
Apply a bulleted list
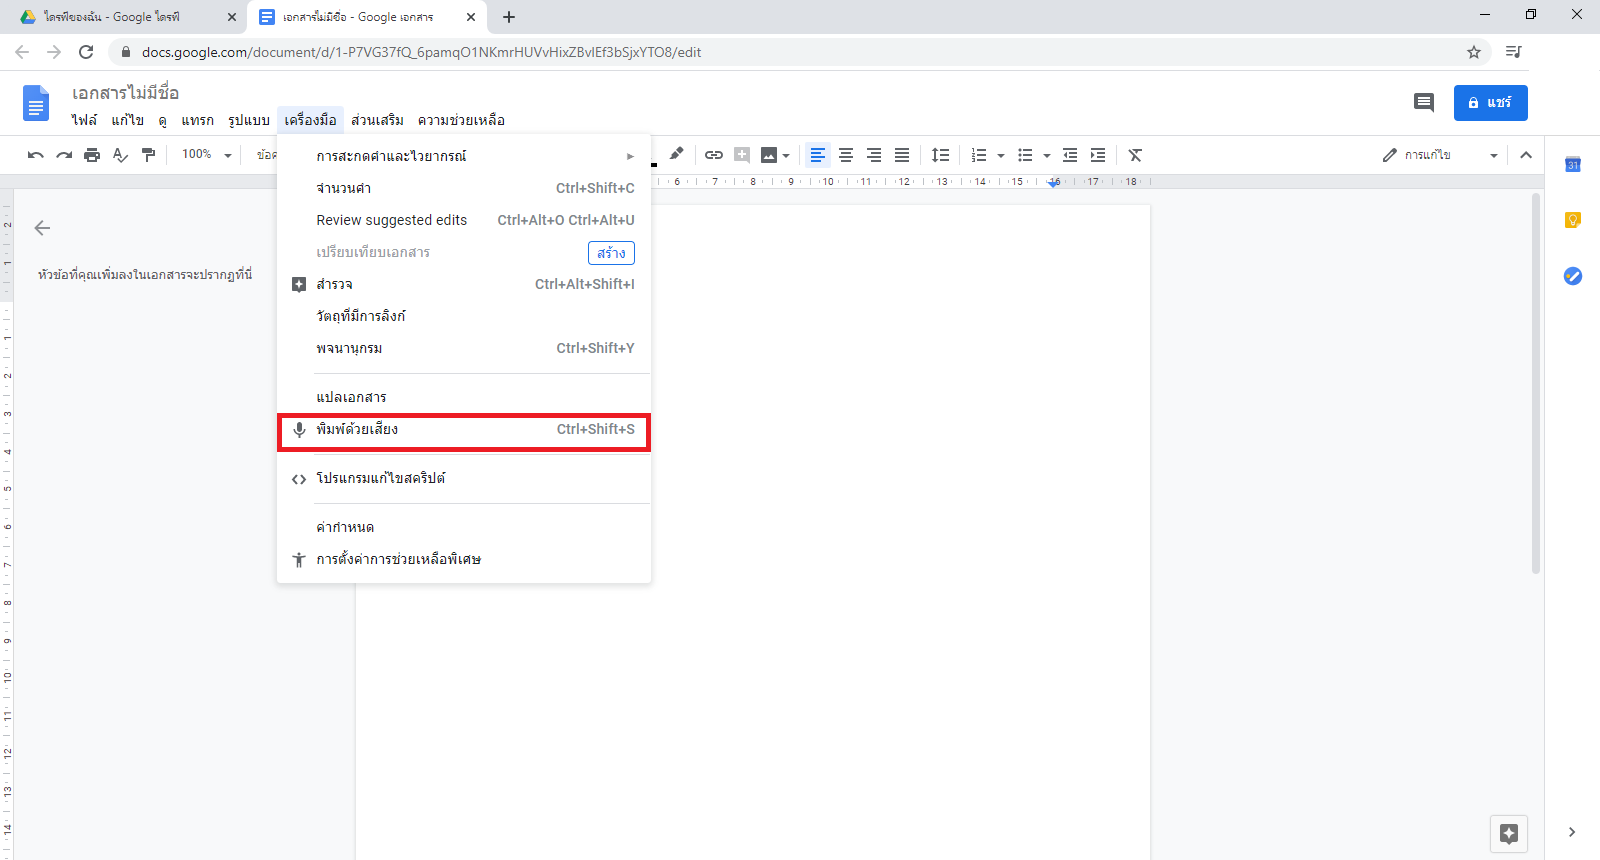pos(1025,155)
